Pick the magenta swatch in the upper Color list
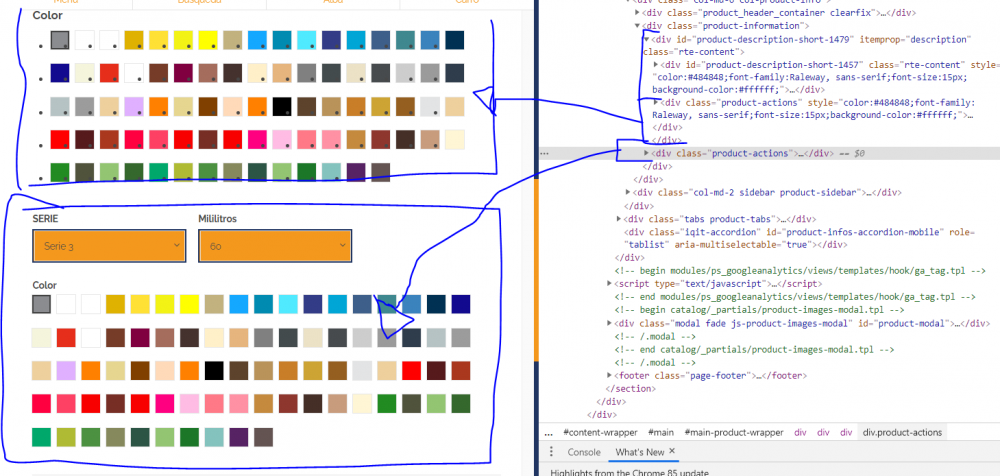The image size is (1000, 476). (x=257, y=139)
